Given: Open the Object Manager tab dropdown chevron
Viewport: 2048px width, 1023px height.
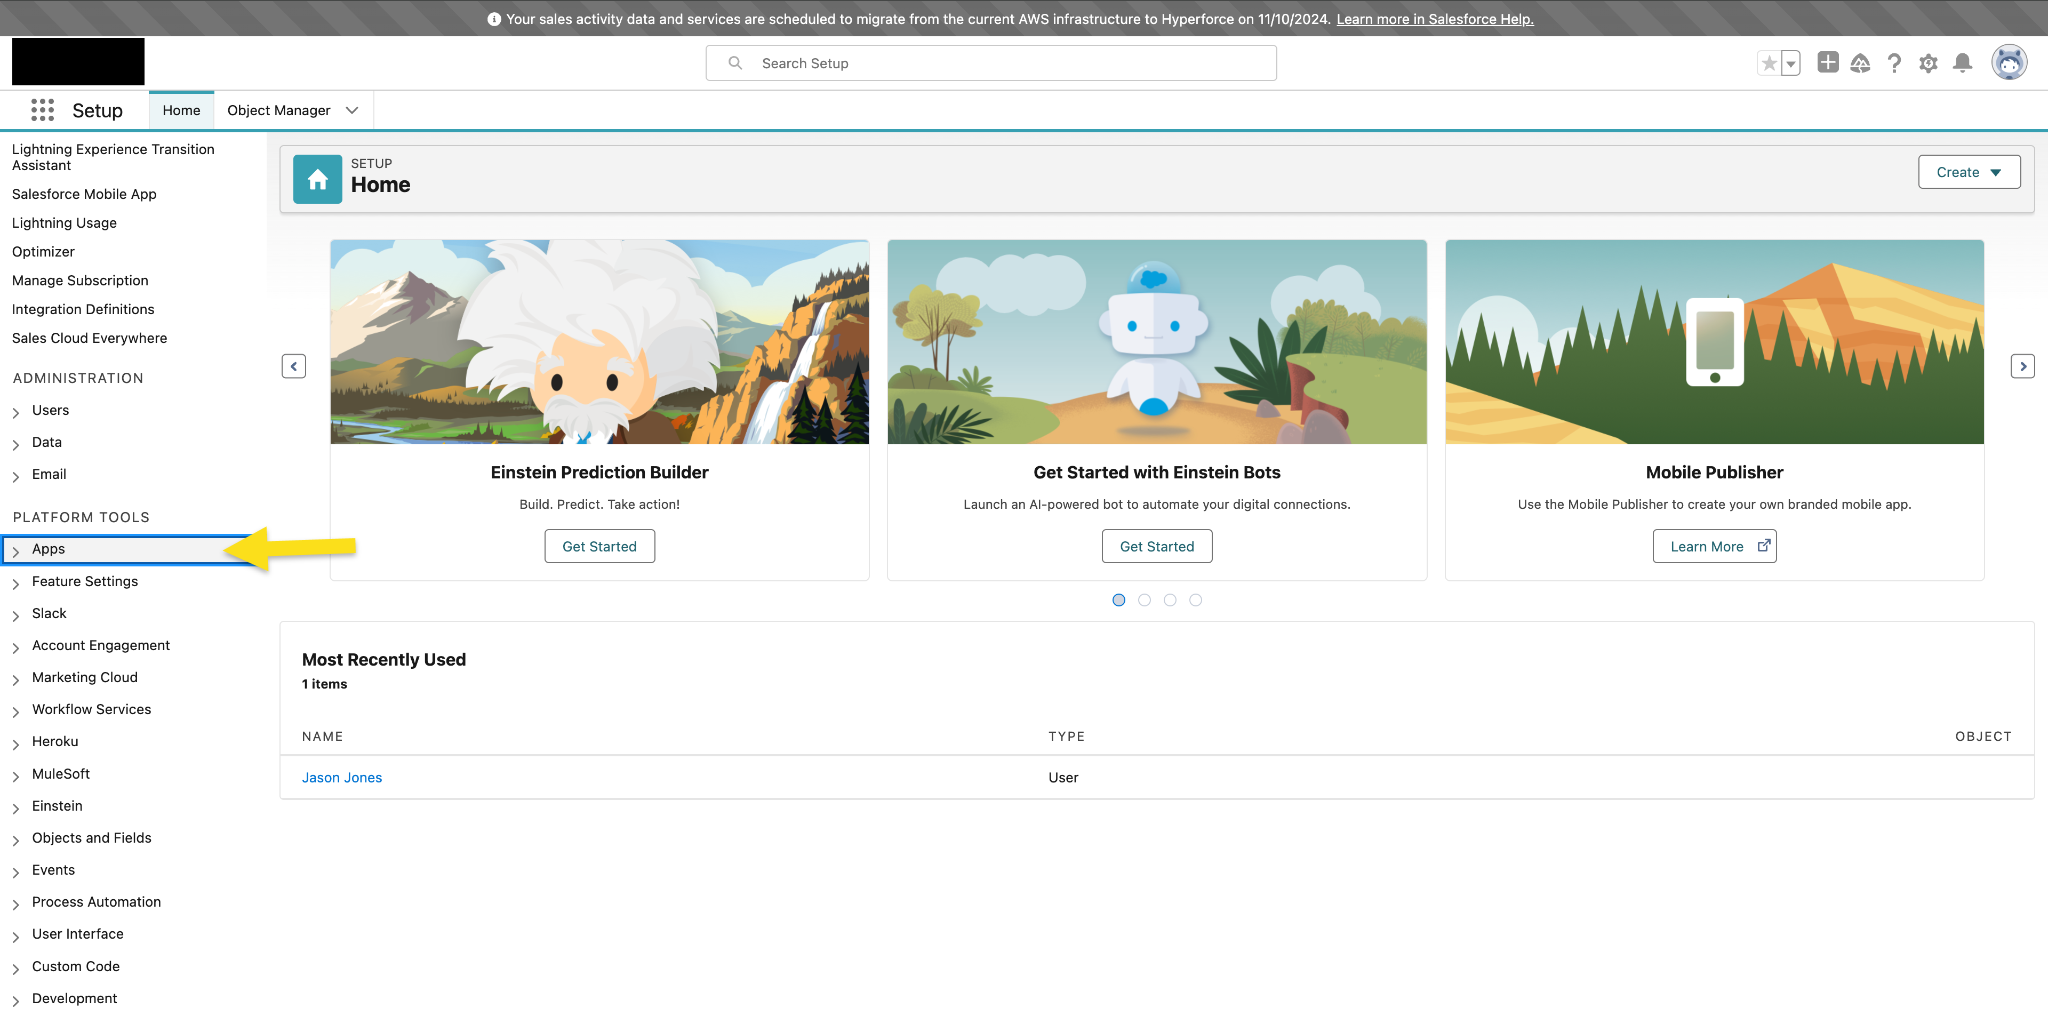Looking at the screenshot, I should [x=352, y=110].
